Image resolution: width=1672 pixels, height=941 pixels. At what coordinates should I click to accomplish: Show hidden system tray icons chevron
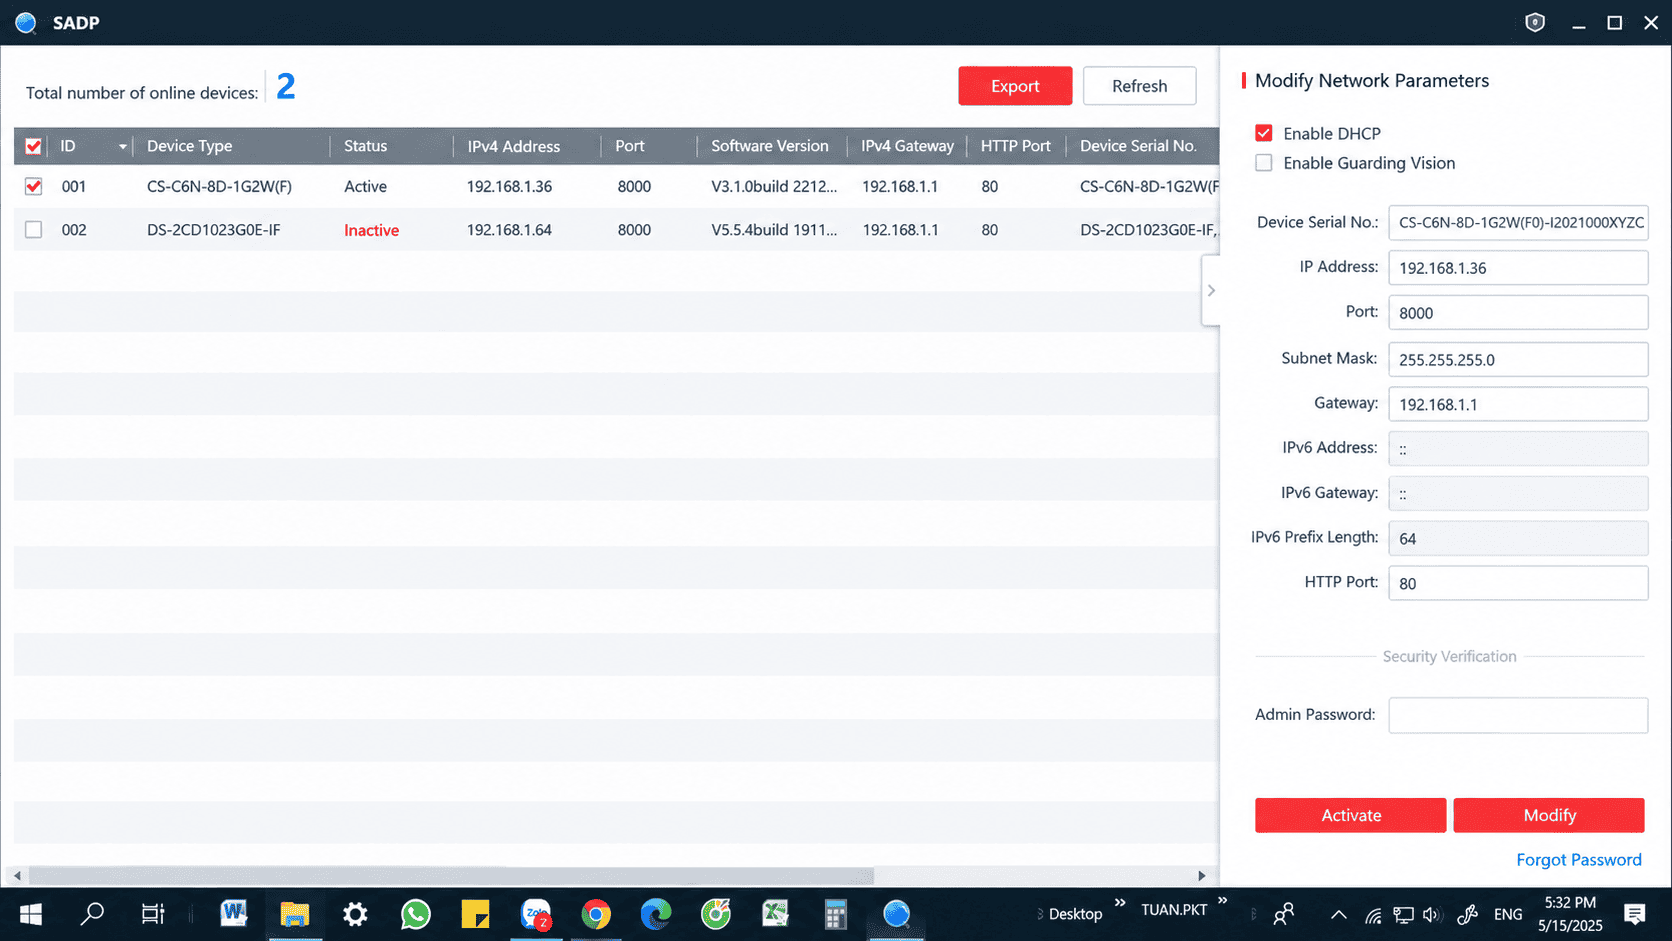point(1338,914)
